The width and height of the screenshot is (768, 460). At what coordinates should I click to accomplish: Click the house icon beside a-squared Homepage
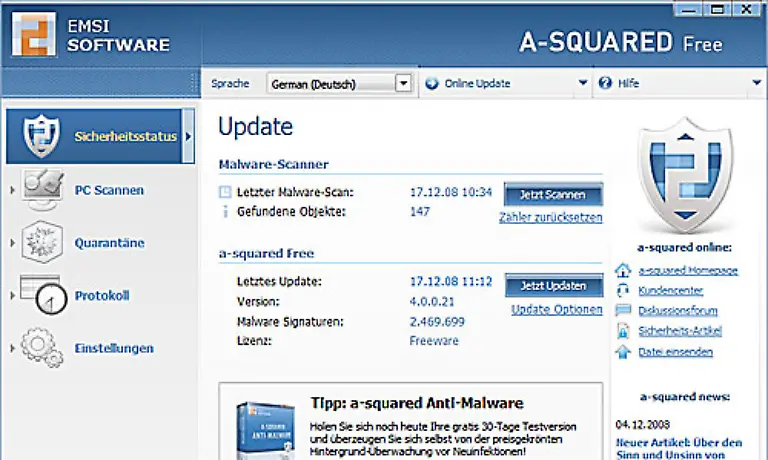coord(623,270)
